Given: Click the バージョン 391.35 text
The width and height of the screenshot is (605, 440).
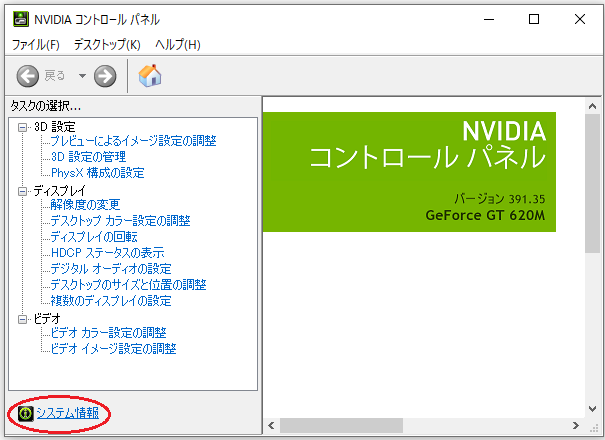Looking at the screenshot, I should pyautogui.click(x=499, y=199).
